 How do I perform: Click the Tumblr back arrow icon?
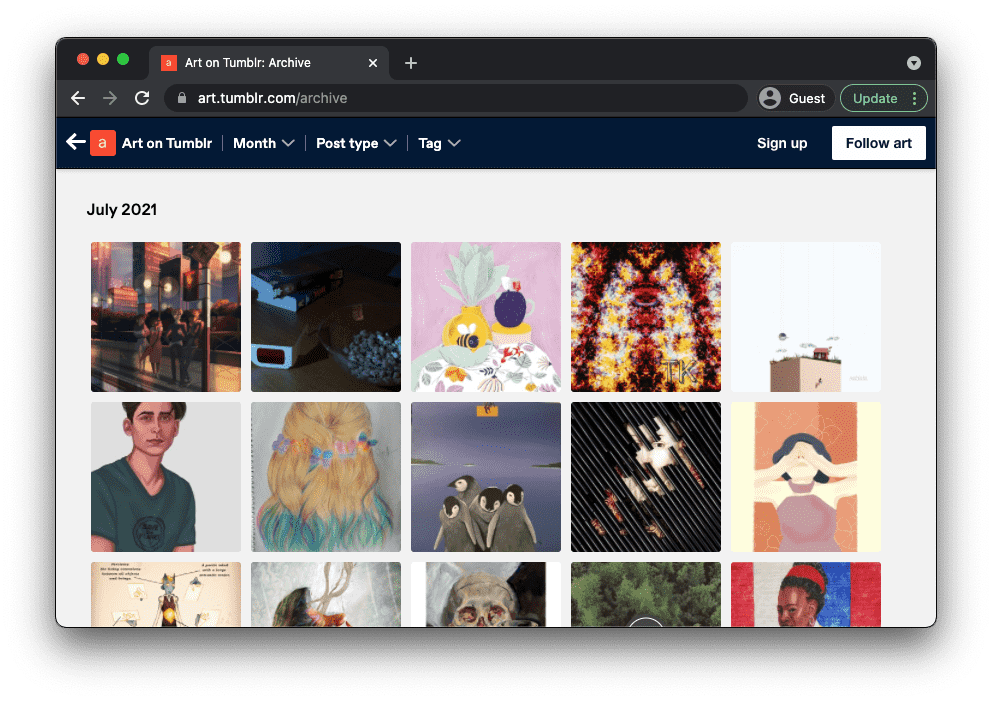tap(75, 142)
